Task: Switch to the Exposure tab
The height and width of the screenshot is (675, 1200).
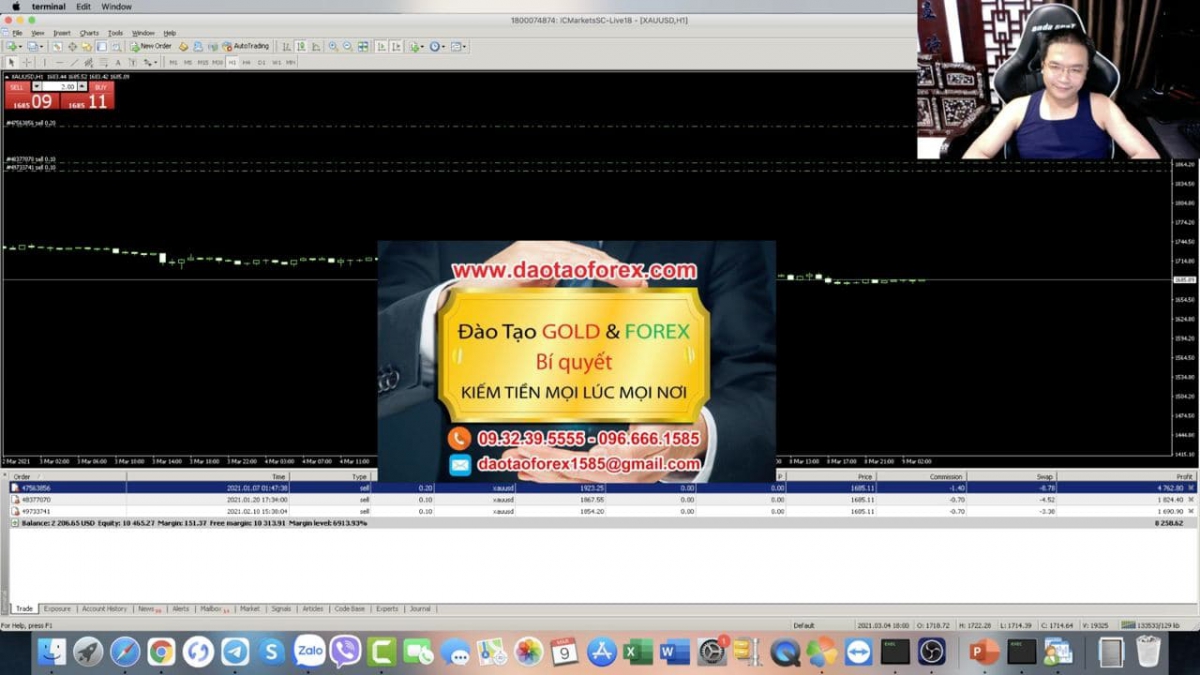Action: (57, 608)
